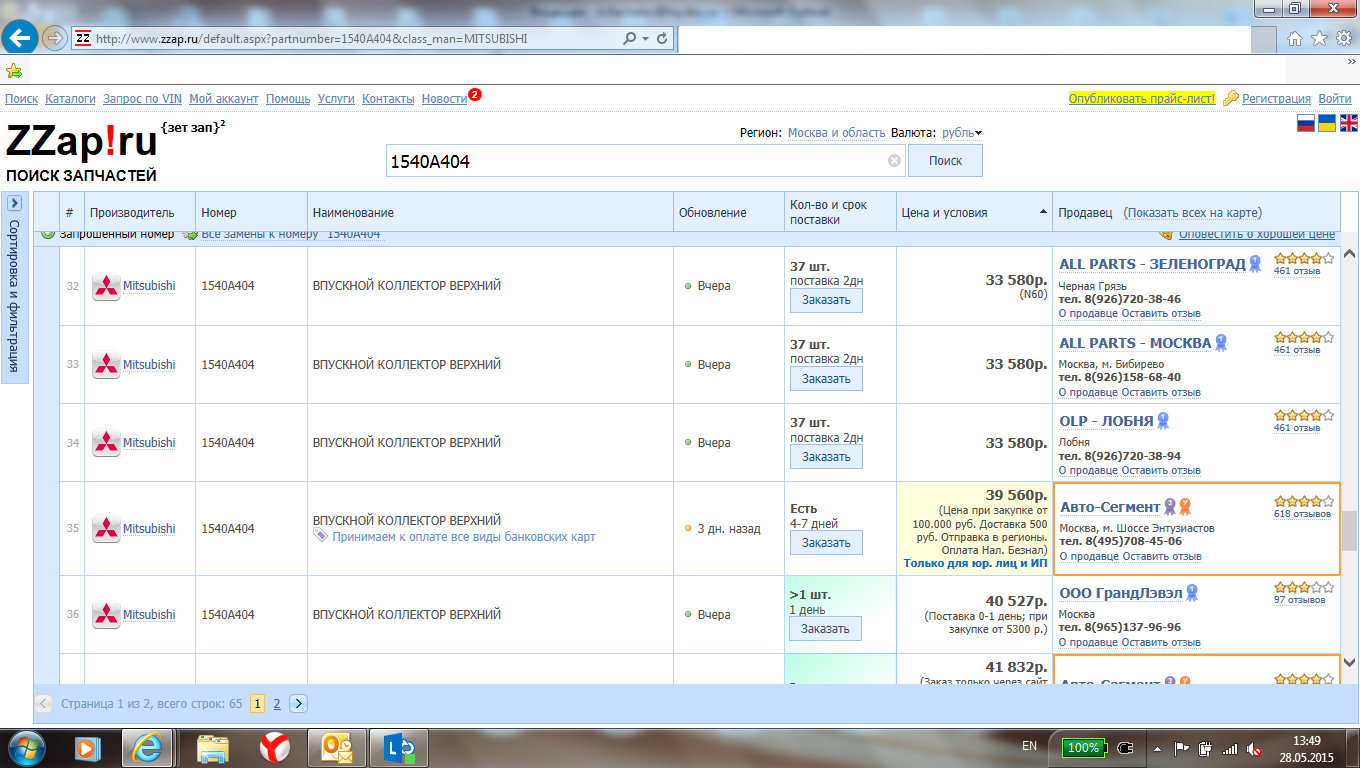
Task: Click the Mitsubishi logo in row 32
Action: click(106, 286)
